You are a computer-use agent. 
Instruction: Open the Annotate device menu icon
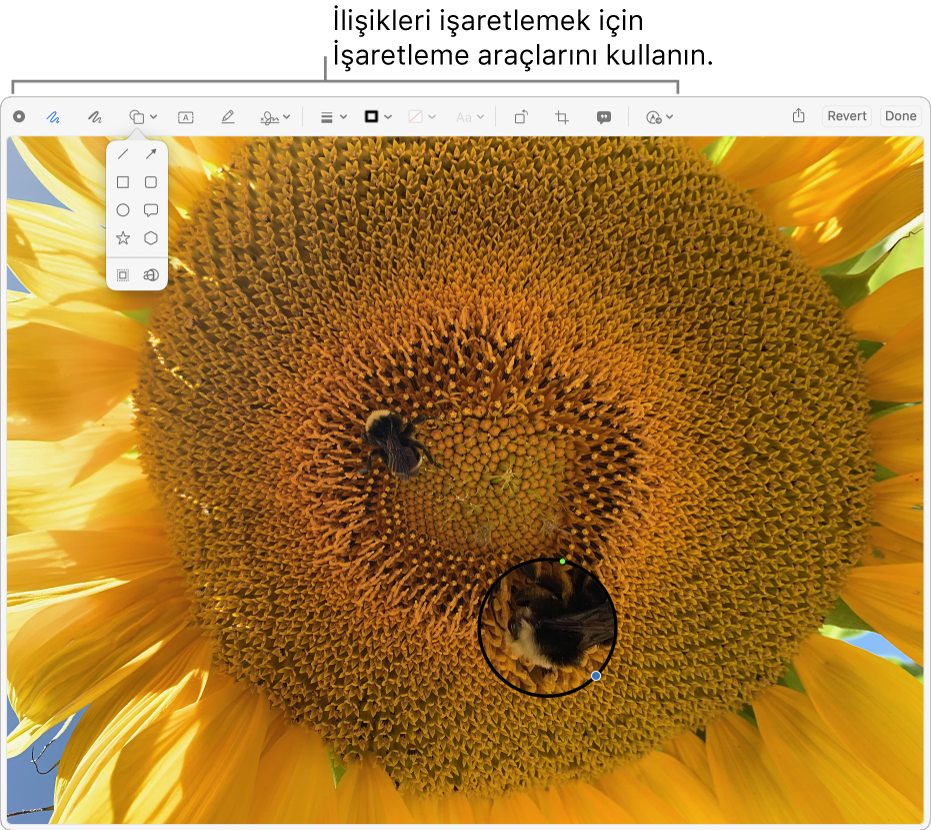pos(654,118)
